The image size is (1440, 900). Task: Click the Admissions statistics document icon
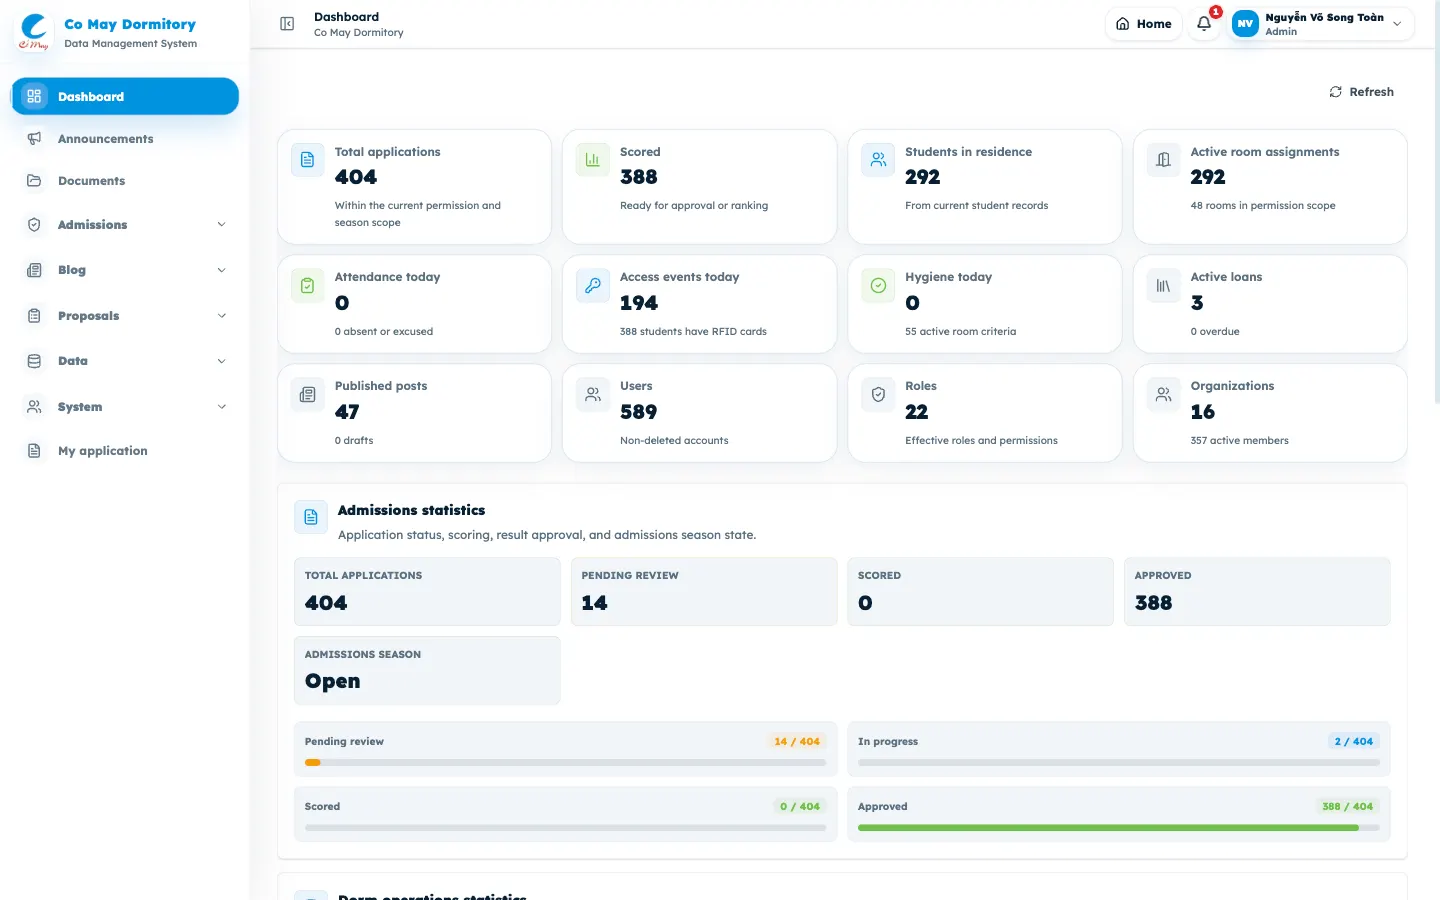pos(311,517)
